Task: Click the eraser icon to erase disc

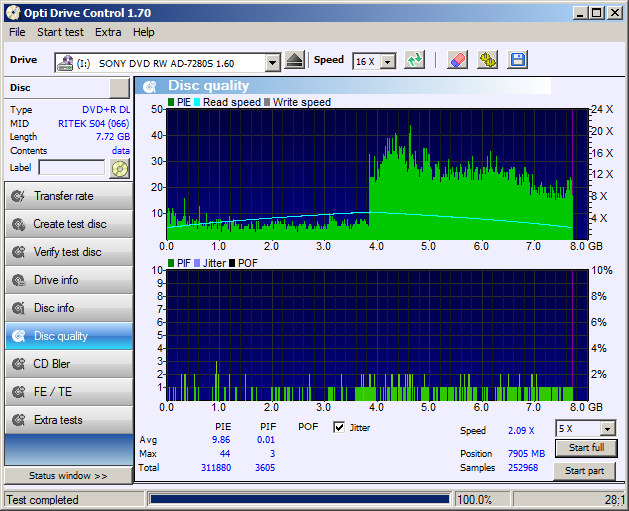Action: click(x=457, y=61)
